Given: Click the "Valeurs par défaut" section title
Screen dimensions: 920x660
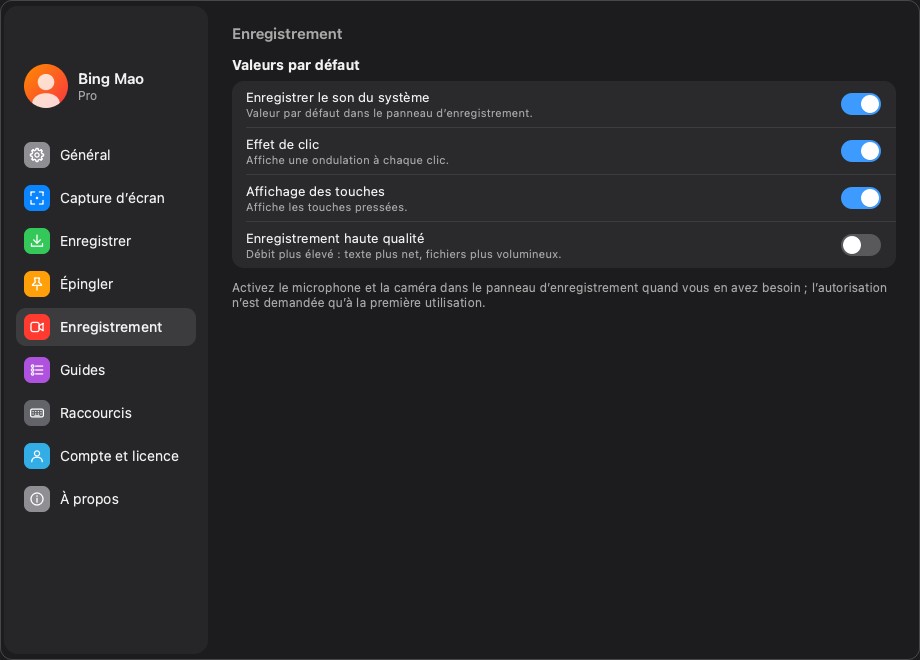Looking at the screenshot, I should (296, 65).
